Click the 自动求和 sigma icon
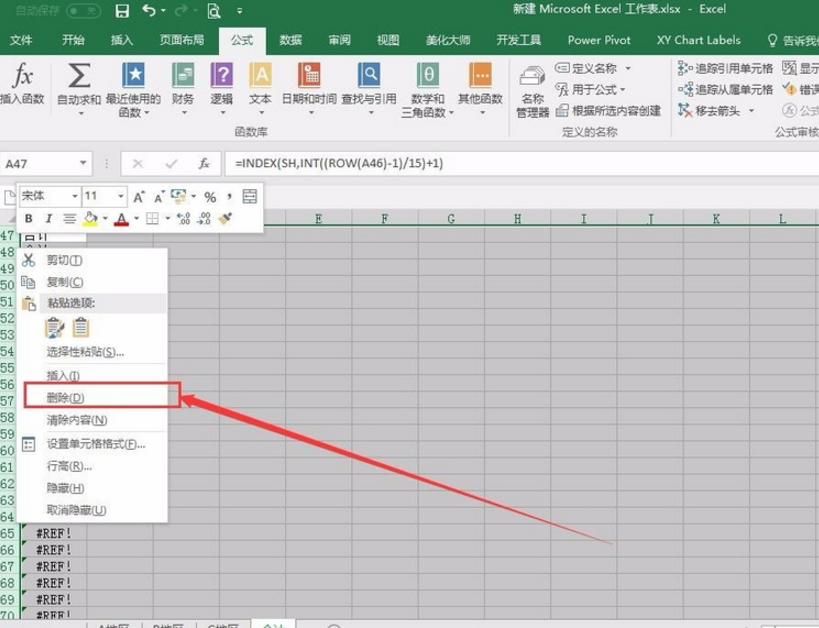 (78, 76)
